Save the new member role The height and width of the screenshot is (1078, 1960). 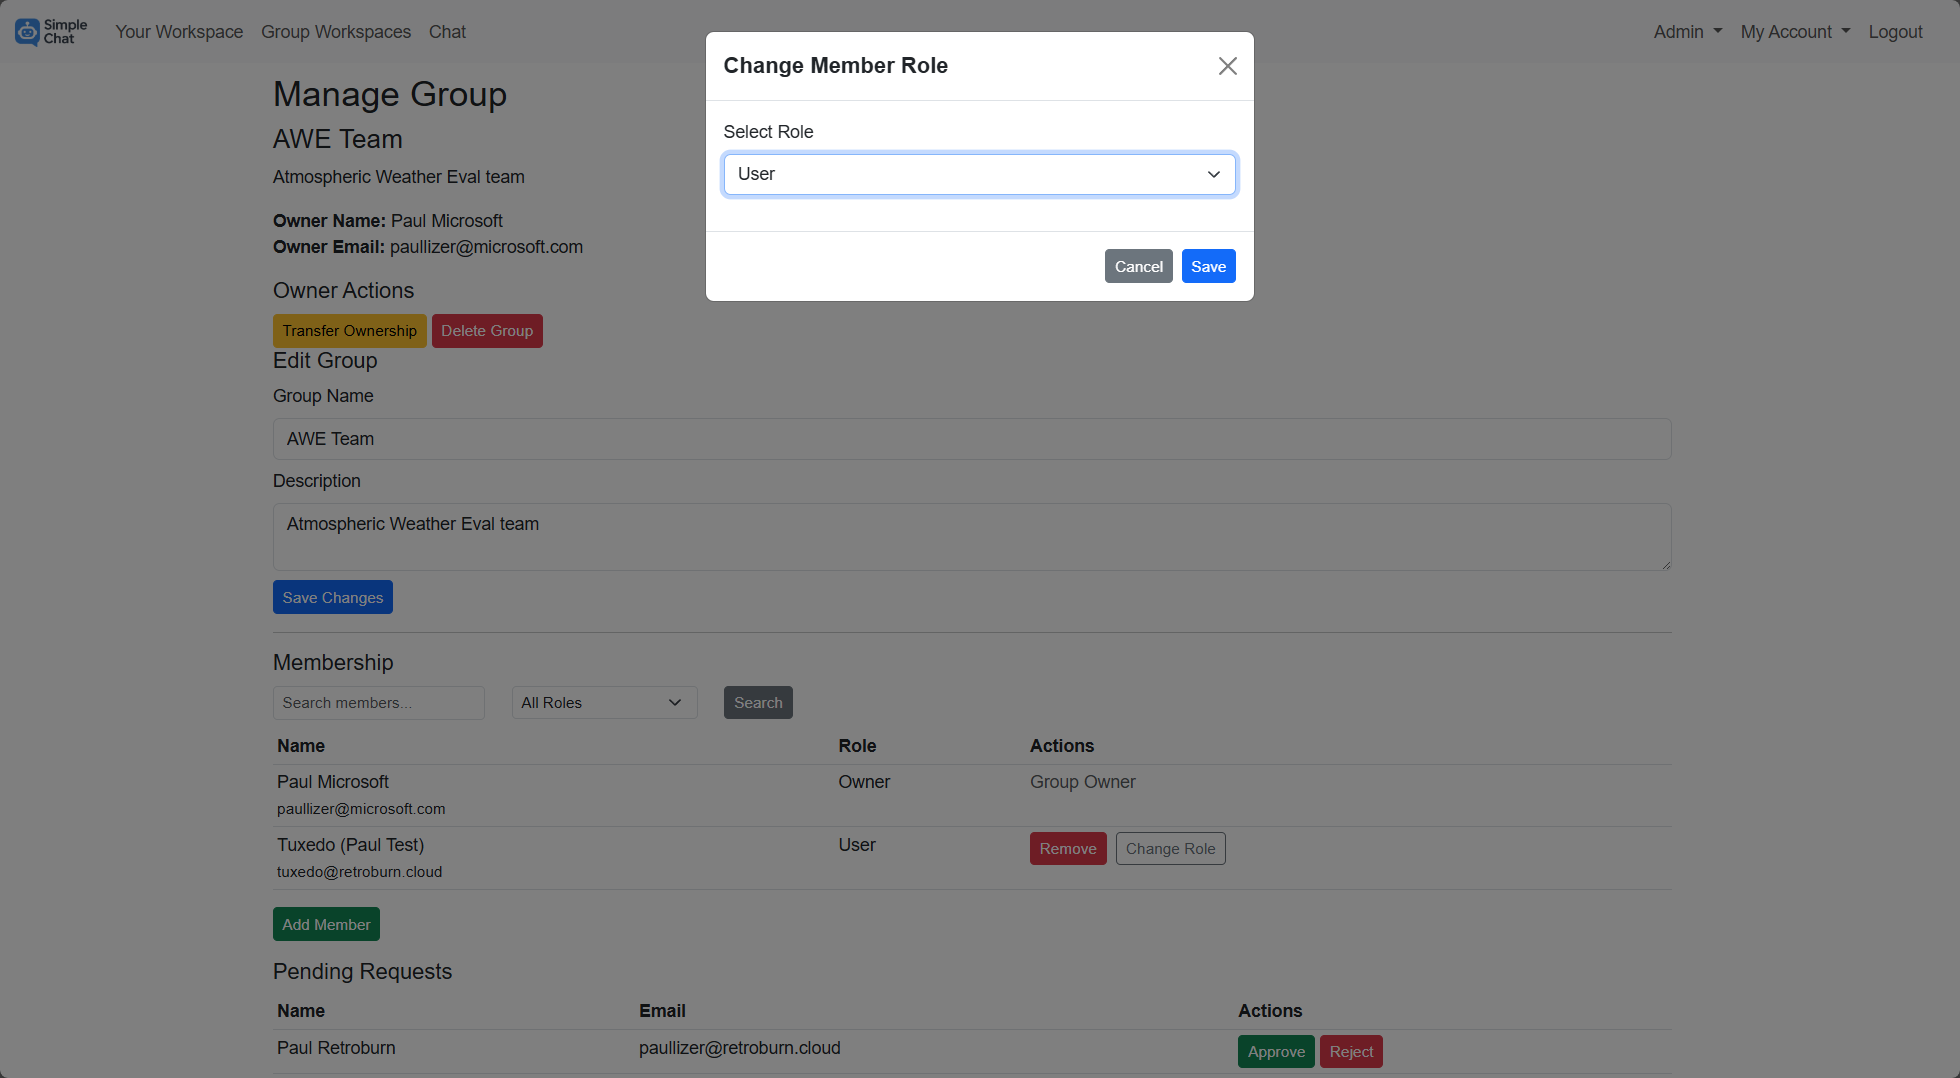1208,266
